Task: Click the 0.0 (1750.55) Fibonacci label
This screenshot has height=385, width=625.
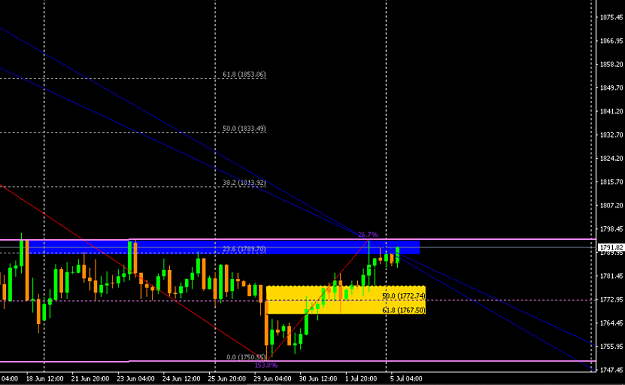Action: pyautogui.click(x=246, y=357)
